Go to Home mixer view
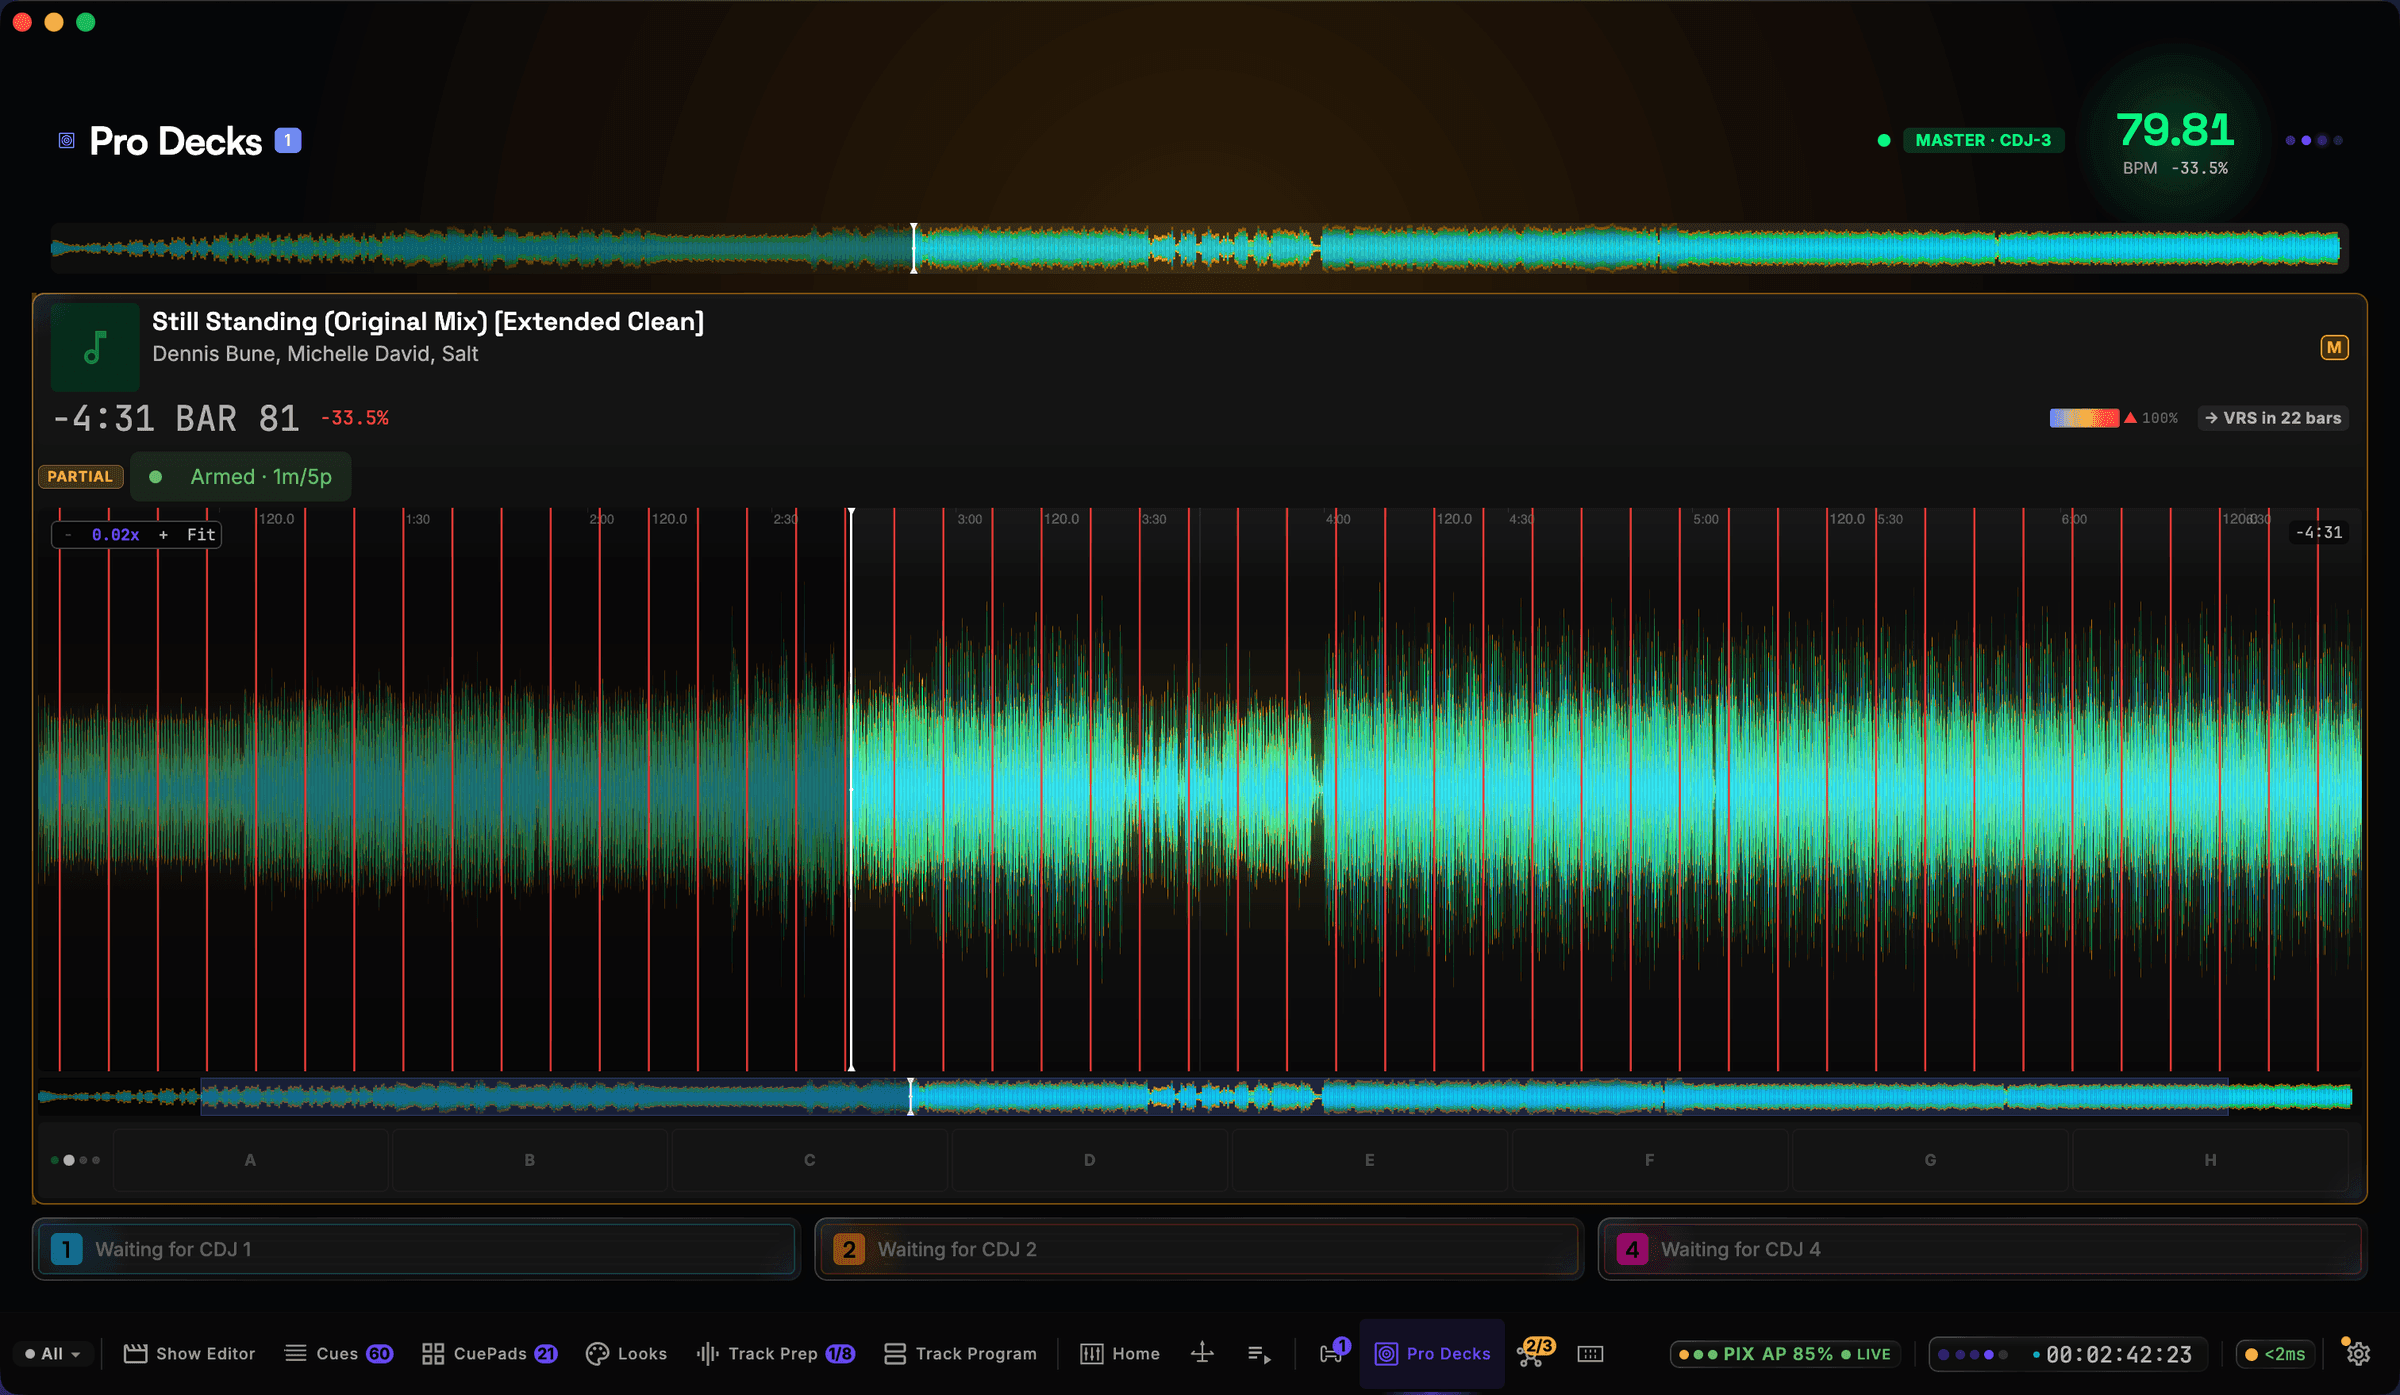The width and height of the screenshot is (2400, 1395). 1120,1353
